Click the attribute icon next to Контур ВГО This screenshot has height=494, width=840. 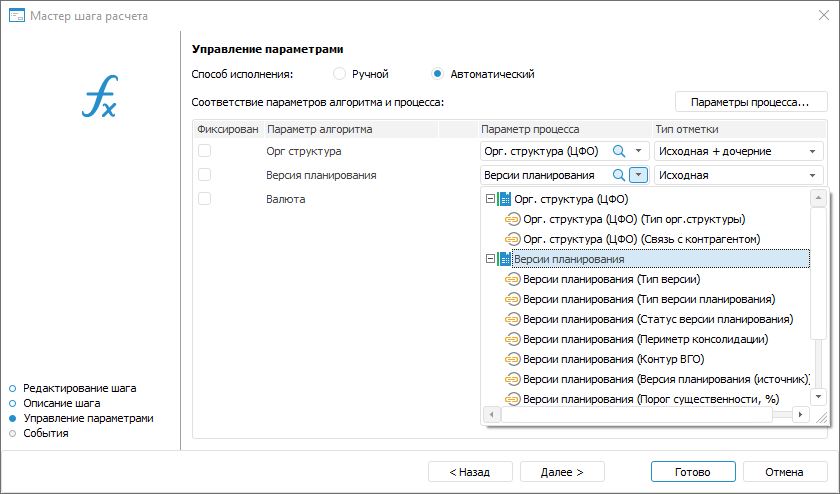click(x=513, y=359)
